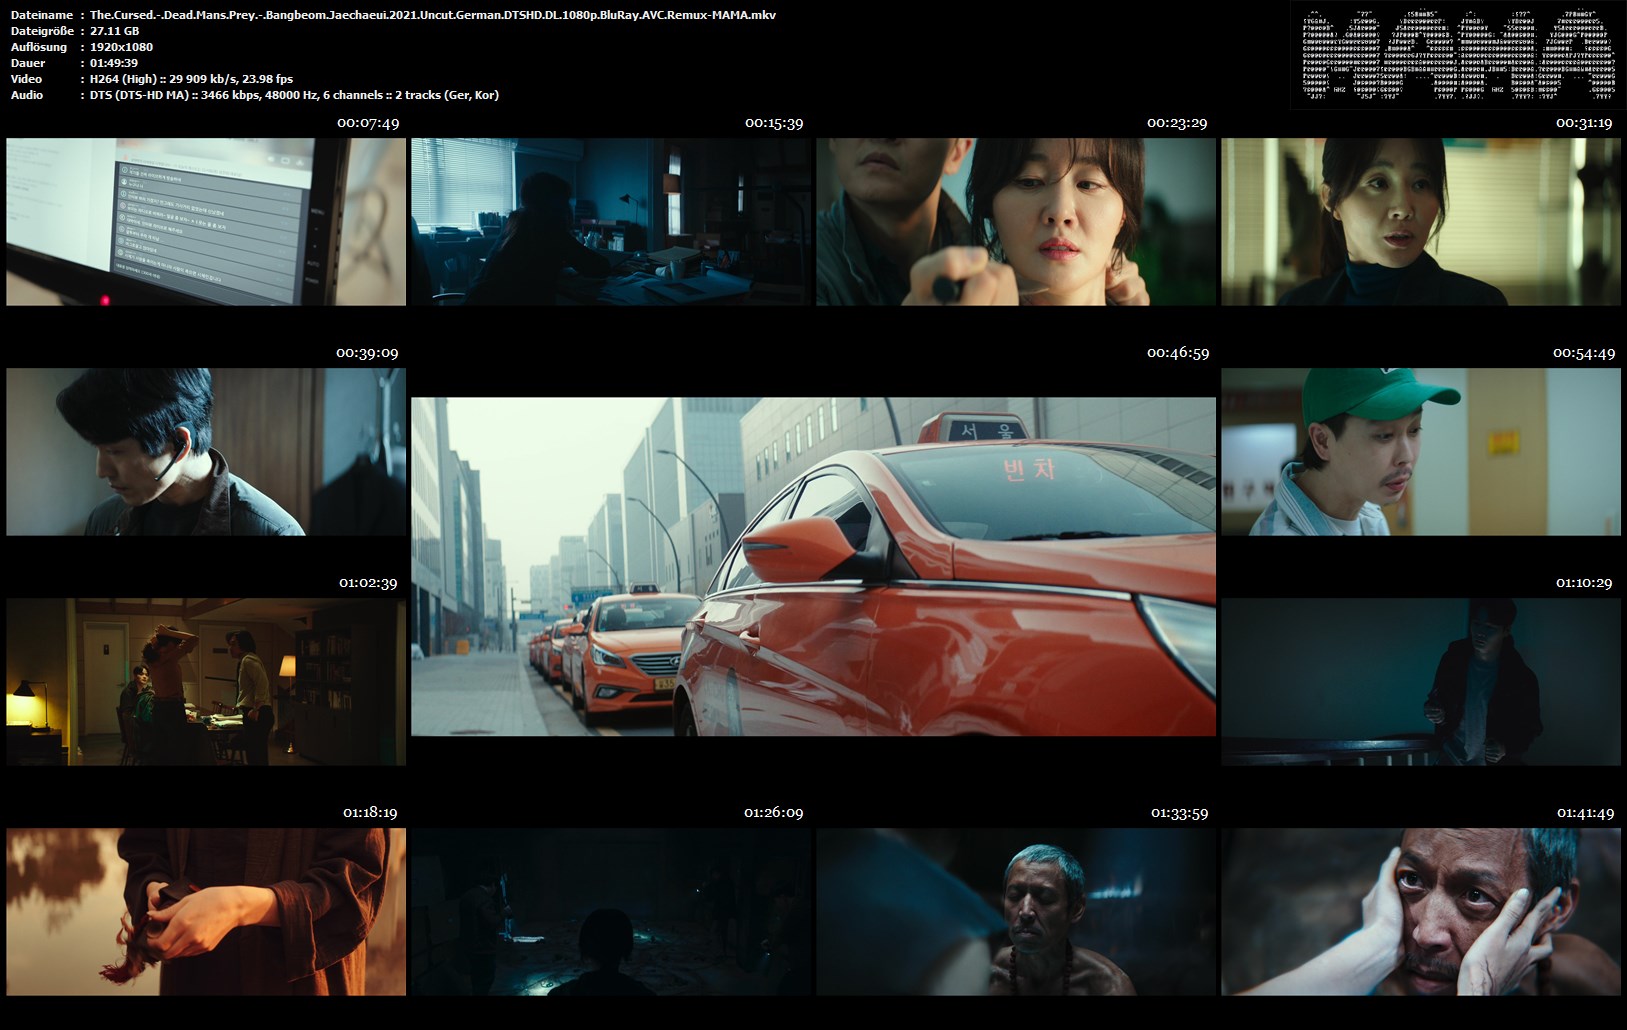Click the 01:02:39 timestamp
The width and height of the screenshot is (1627, 1030).
click(368, 583)
